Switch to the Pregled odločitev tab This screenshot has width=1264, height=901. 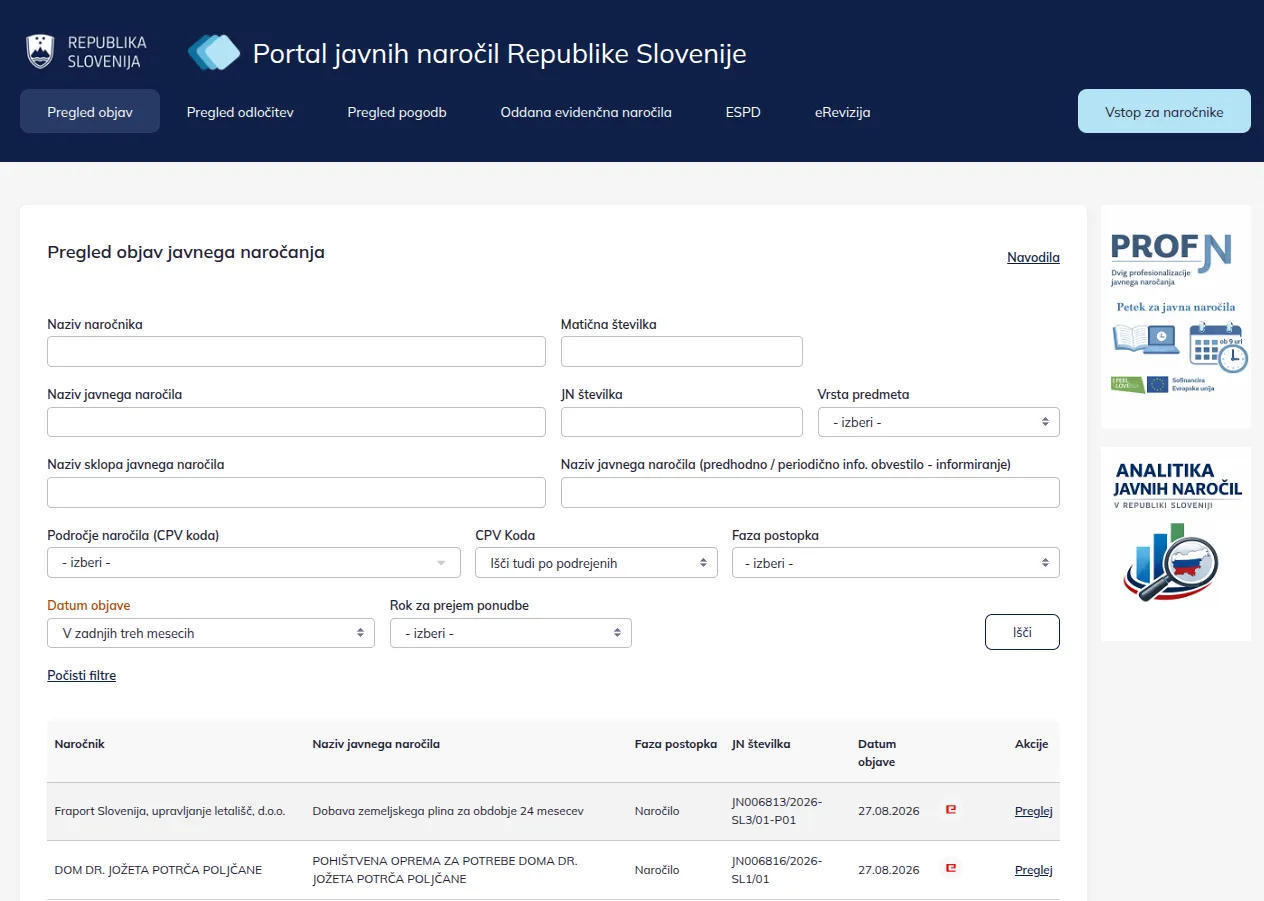coord(240,112)
